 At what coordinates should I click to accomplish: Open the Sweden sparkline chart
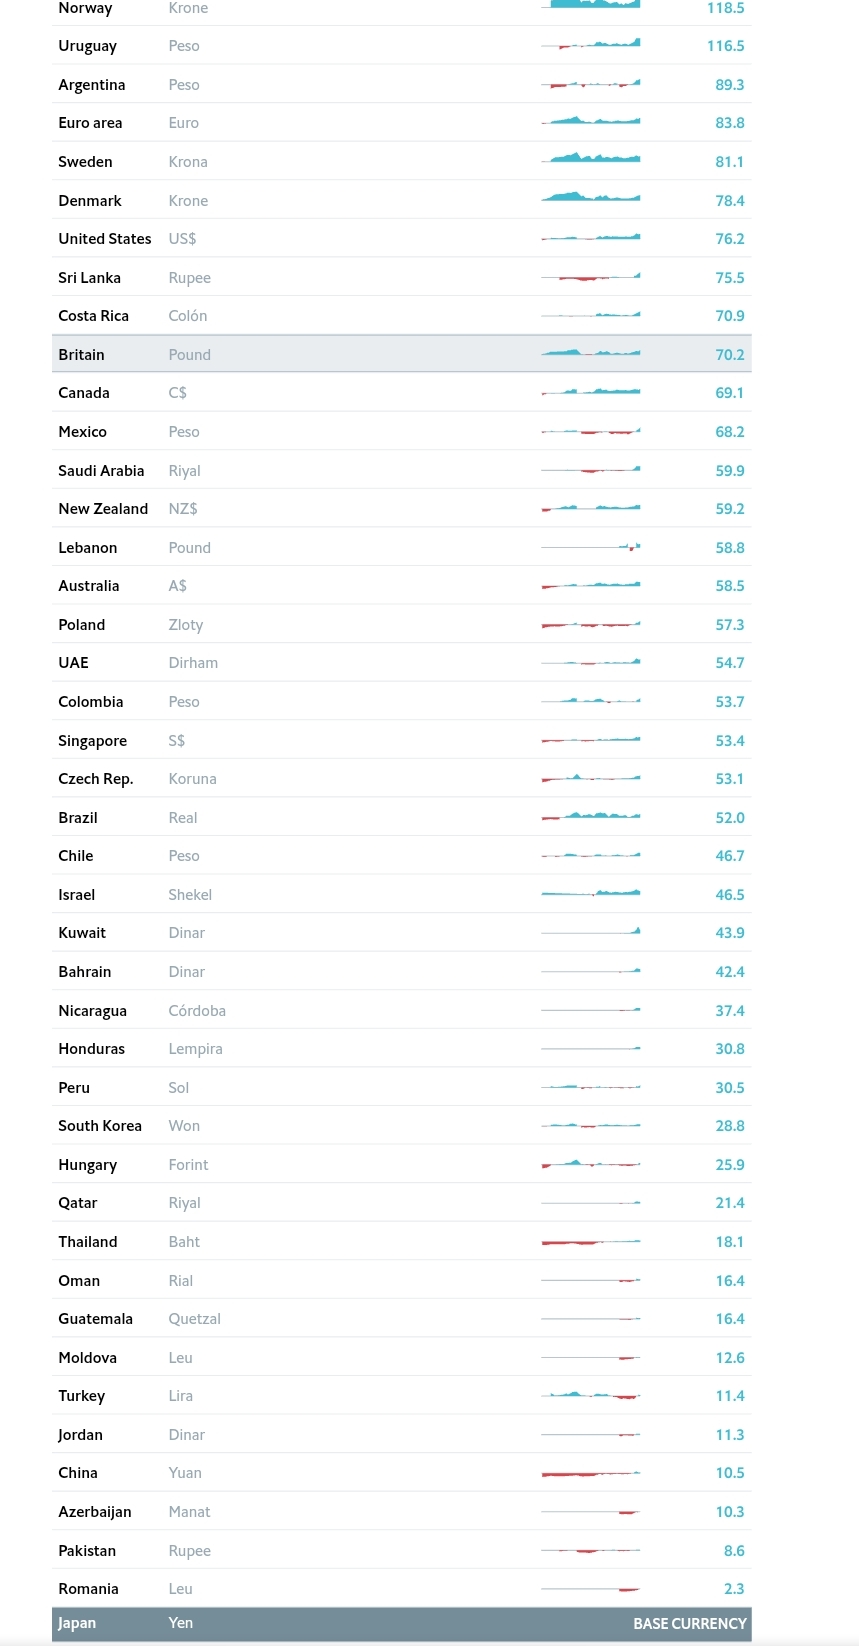coord(591,159)
